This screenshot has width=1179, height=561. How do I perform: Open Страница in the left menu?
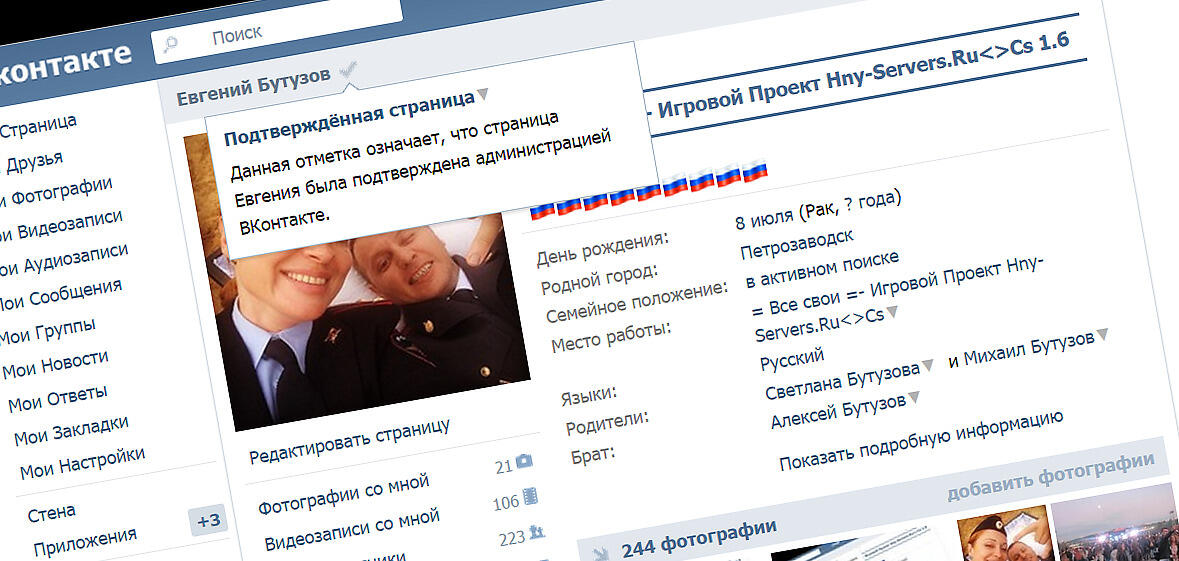(38, 126)
